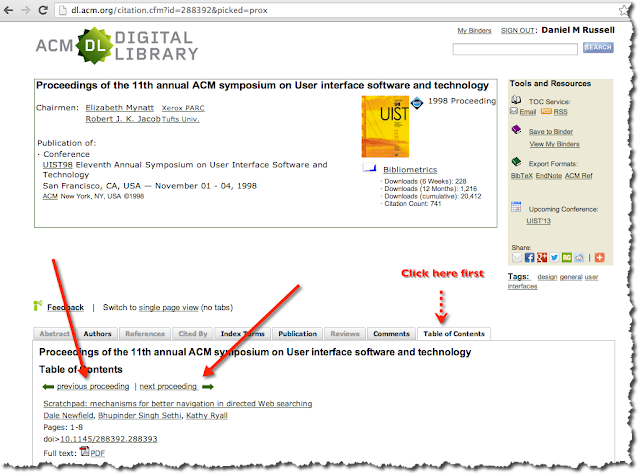Reload the page with the refresh icon
640x474 pixels.
(43, 10)
